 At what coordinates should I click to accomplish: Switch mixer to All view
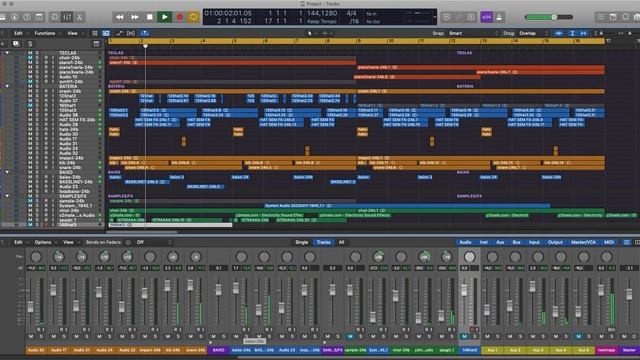coord(342,242)
